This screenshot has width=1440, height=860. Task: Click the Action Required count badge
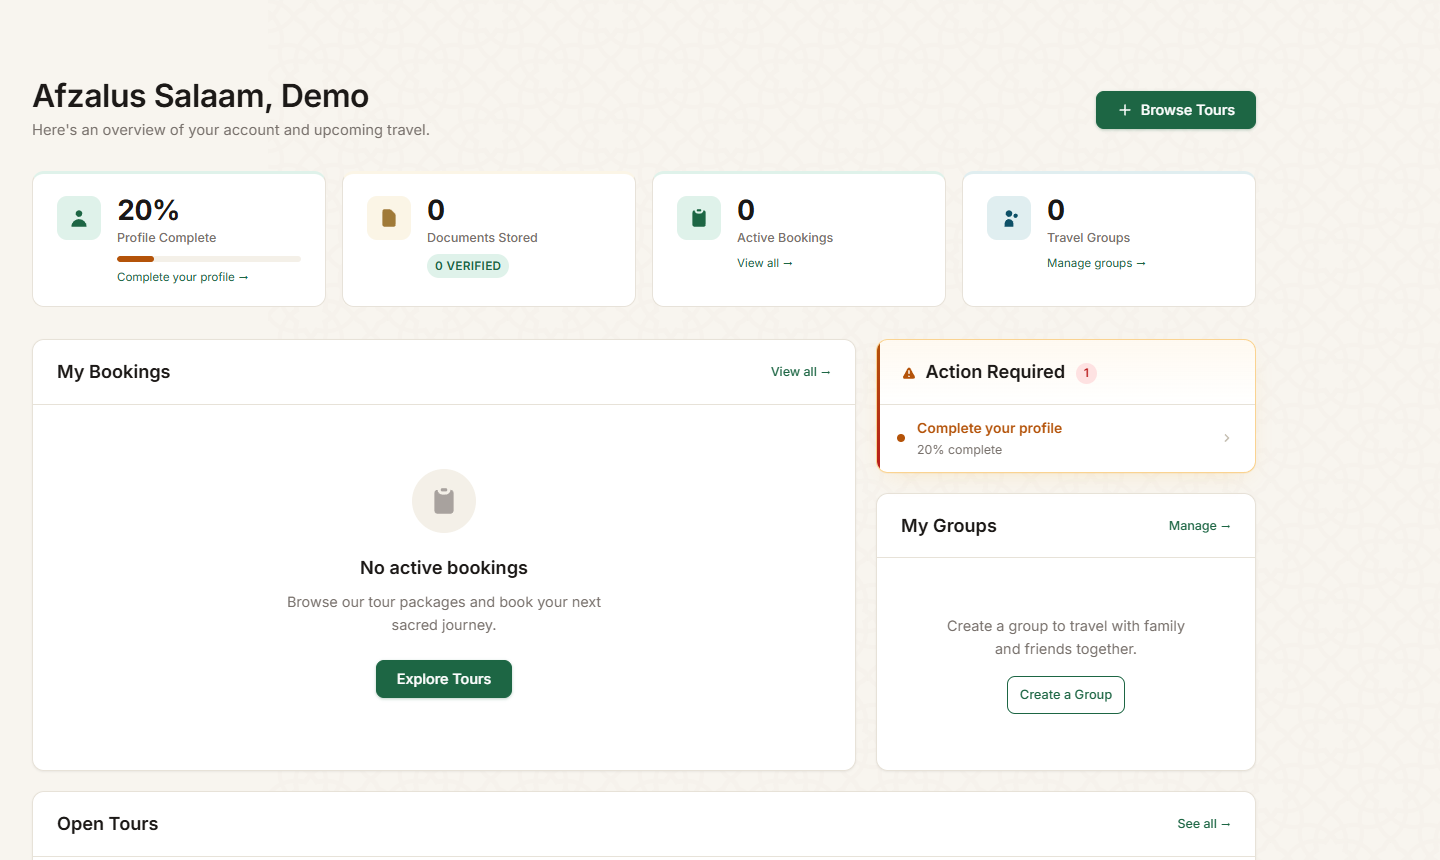(1086, 373)
